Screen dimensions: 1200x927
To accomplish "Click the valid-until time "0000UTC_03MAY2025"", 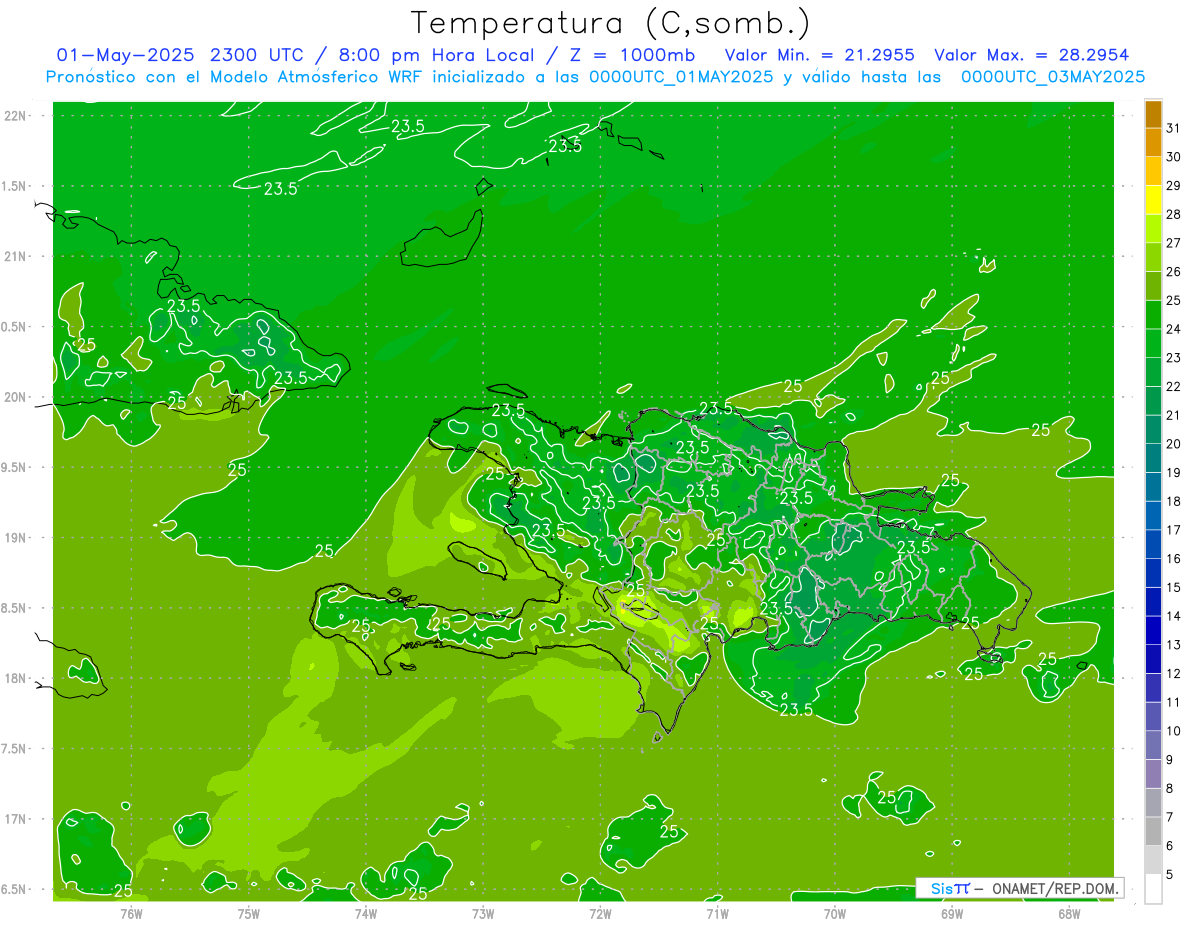I will click(x=1053, y=77).
